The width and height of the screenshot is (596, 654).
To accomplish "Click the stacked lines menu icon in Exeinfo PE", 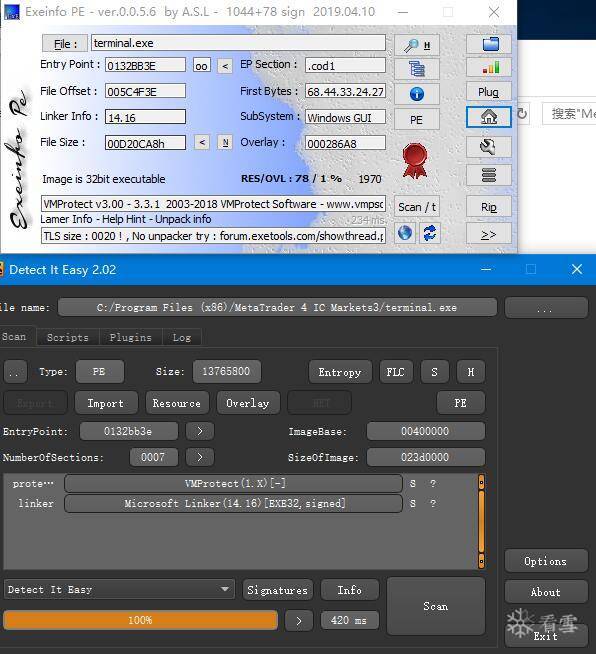I will click(x=489, y=175).
